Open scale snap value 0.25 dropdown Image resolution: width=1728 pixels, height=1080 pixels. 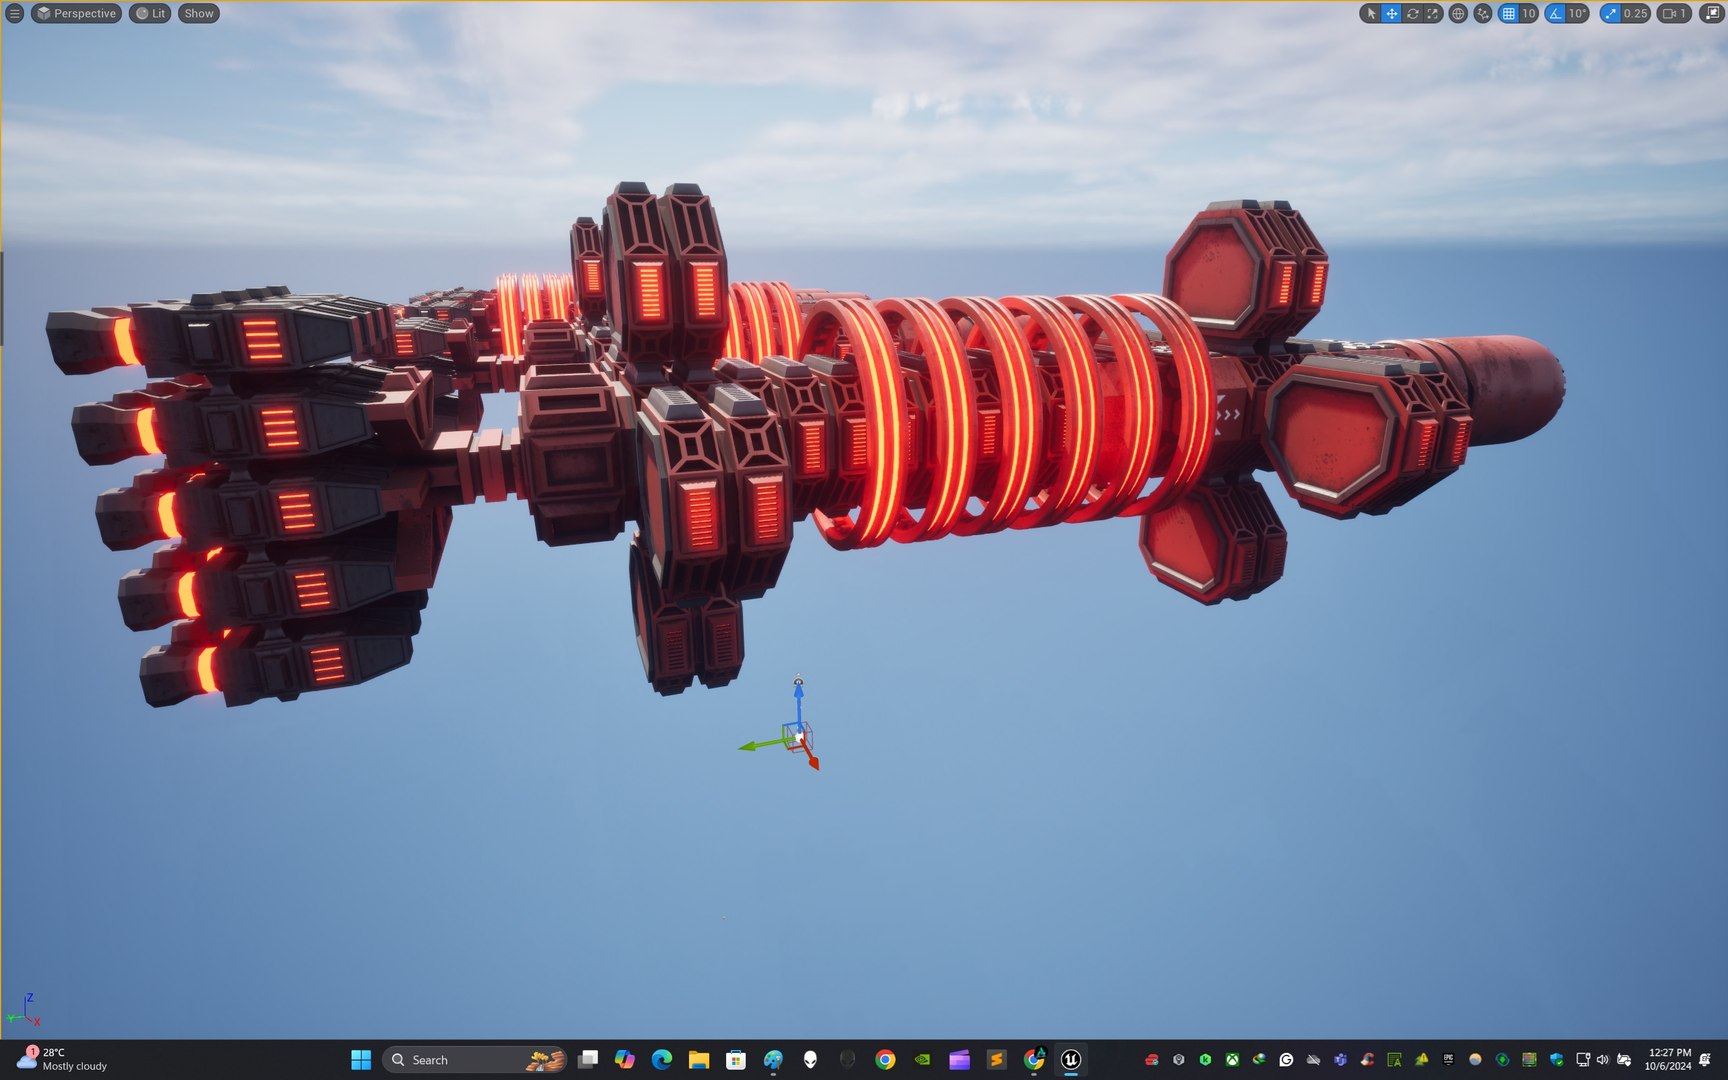click(1636, 13)
